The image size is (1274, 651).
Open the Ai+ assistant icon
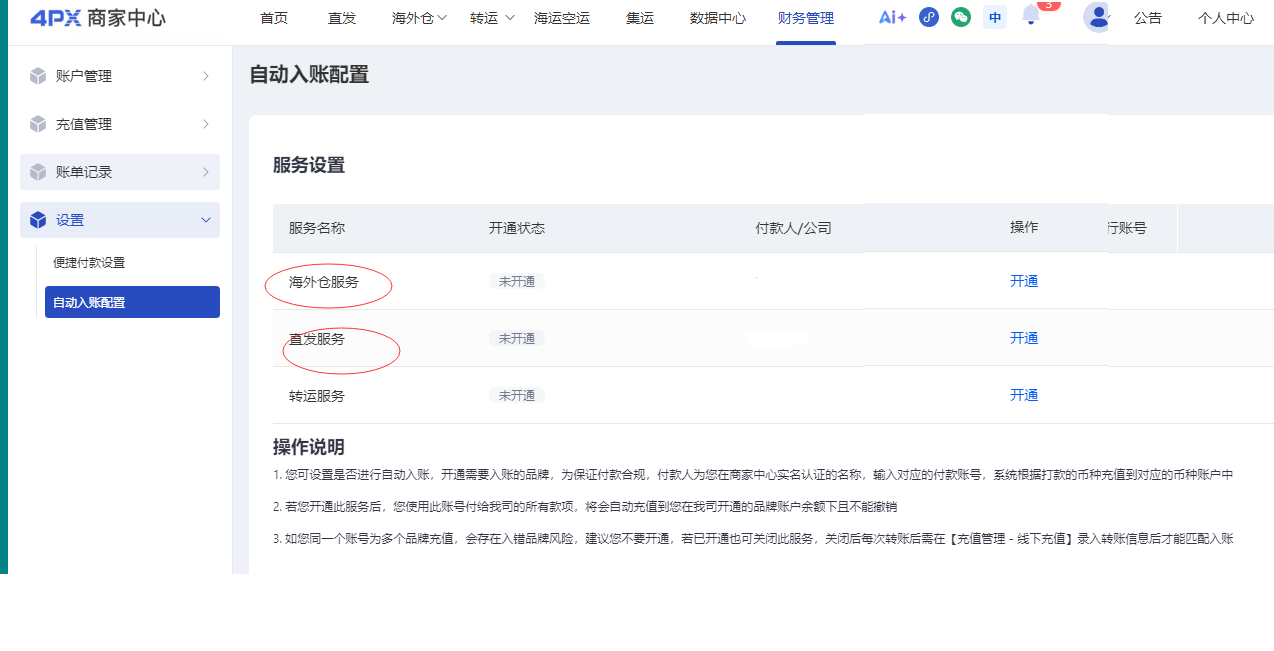892,17
